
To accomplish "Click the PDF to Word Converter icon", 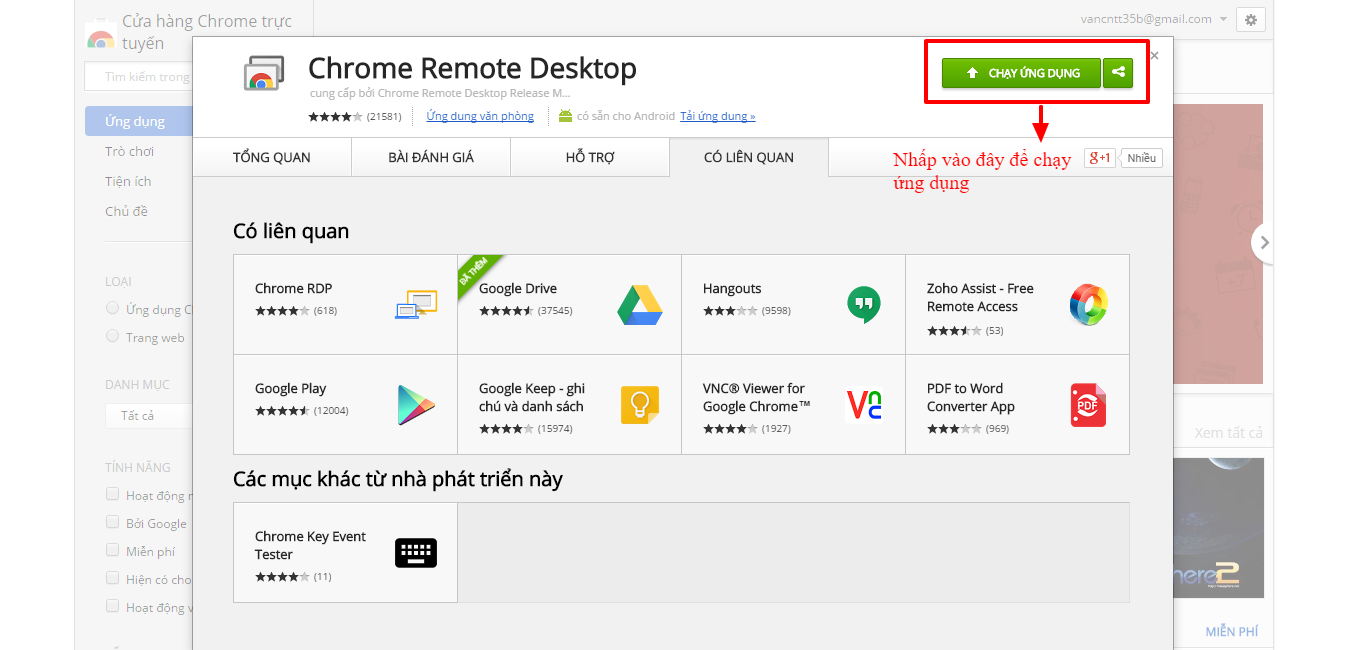I will click(1088, 405).
